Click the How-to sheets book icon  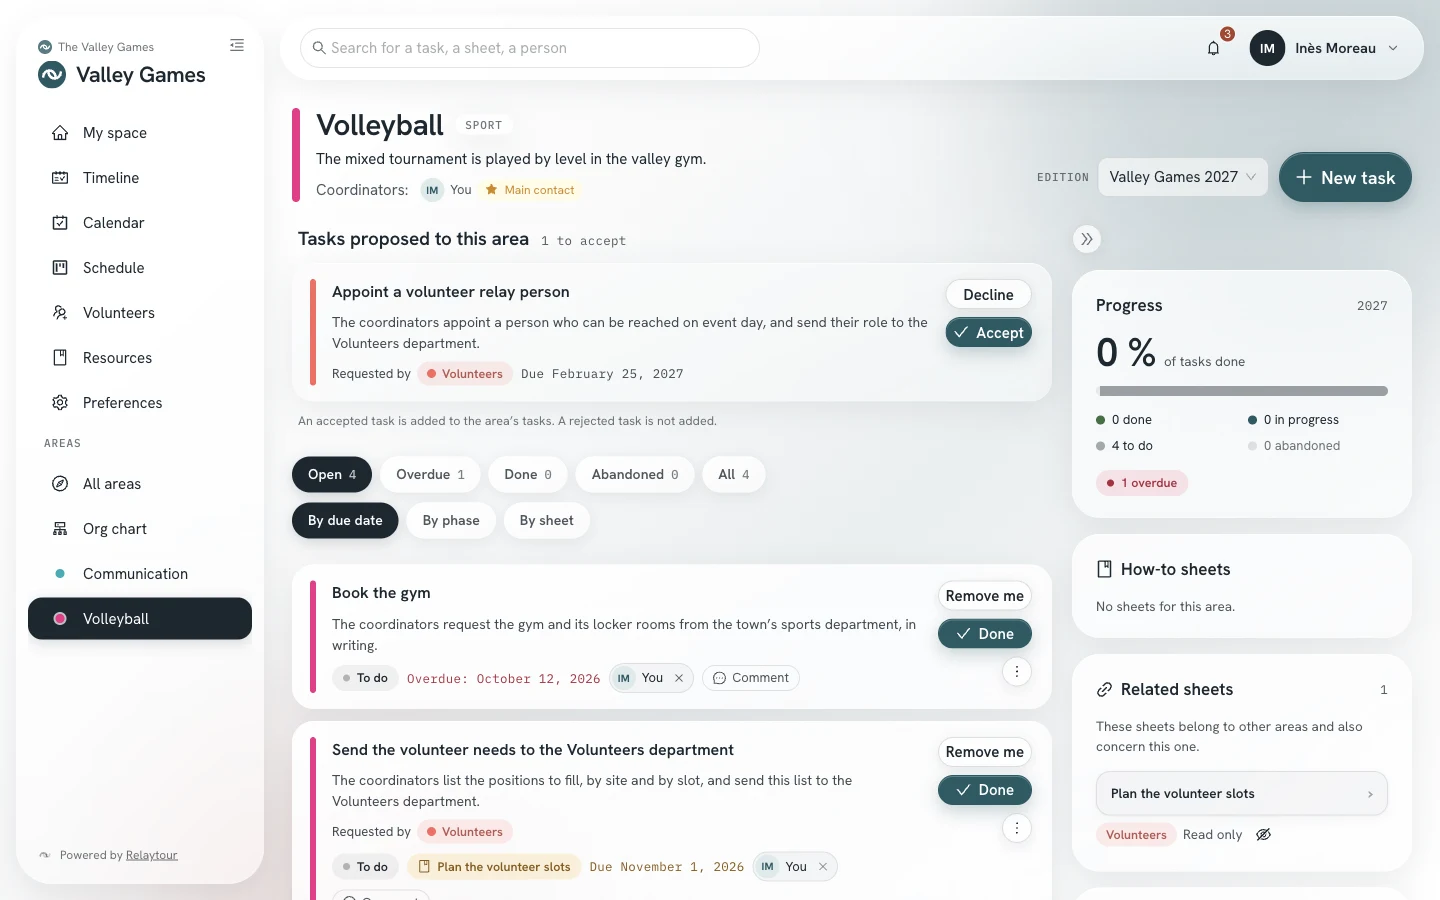point(1104,569)
